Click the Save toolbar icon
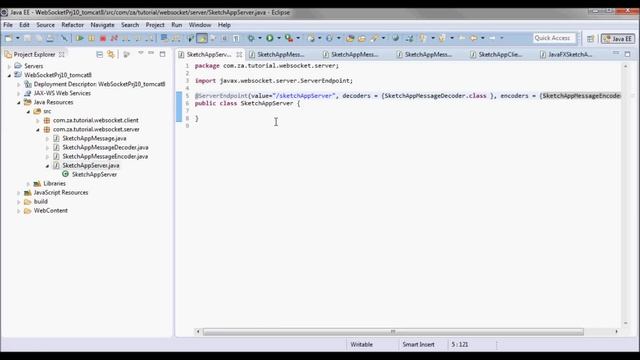 pos(27,38)
